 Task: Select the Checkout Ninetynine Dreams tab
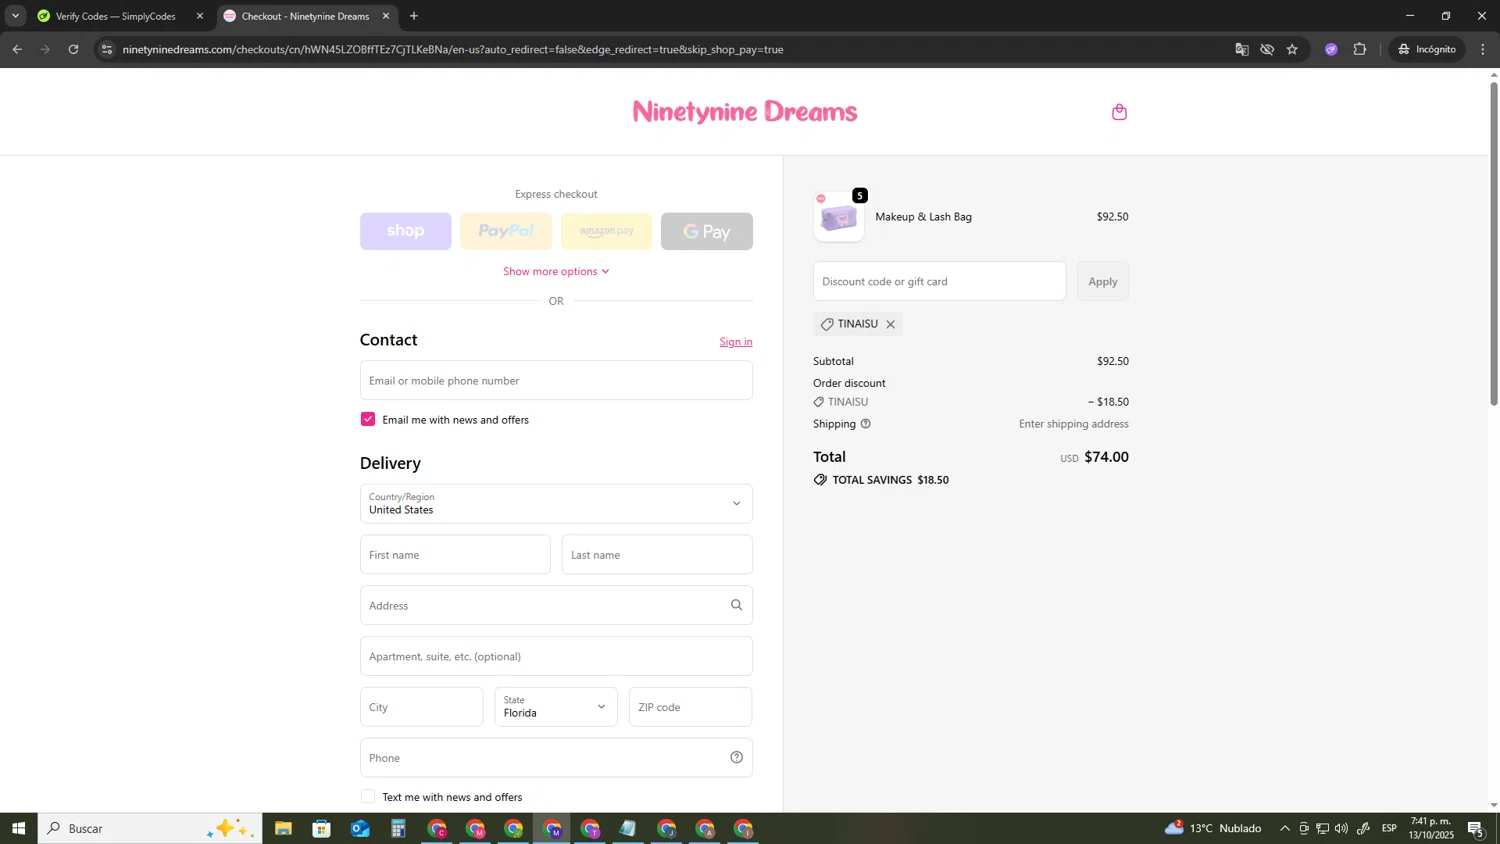click(306, 16)
